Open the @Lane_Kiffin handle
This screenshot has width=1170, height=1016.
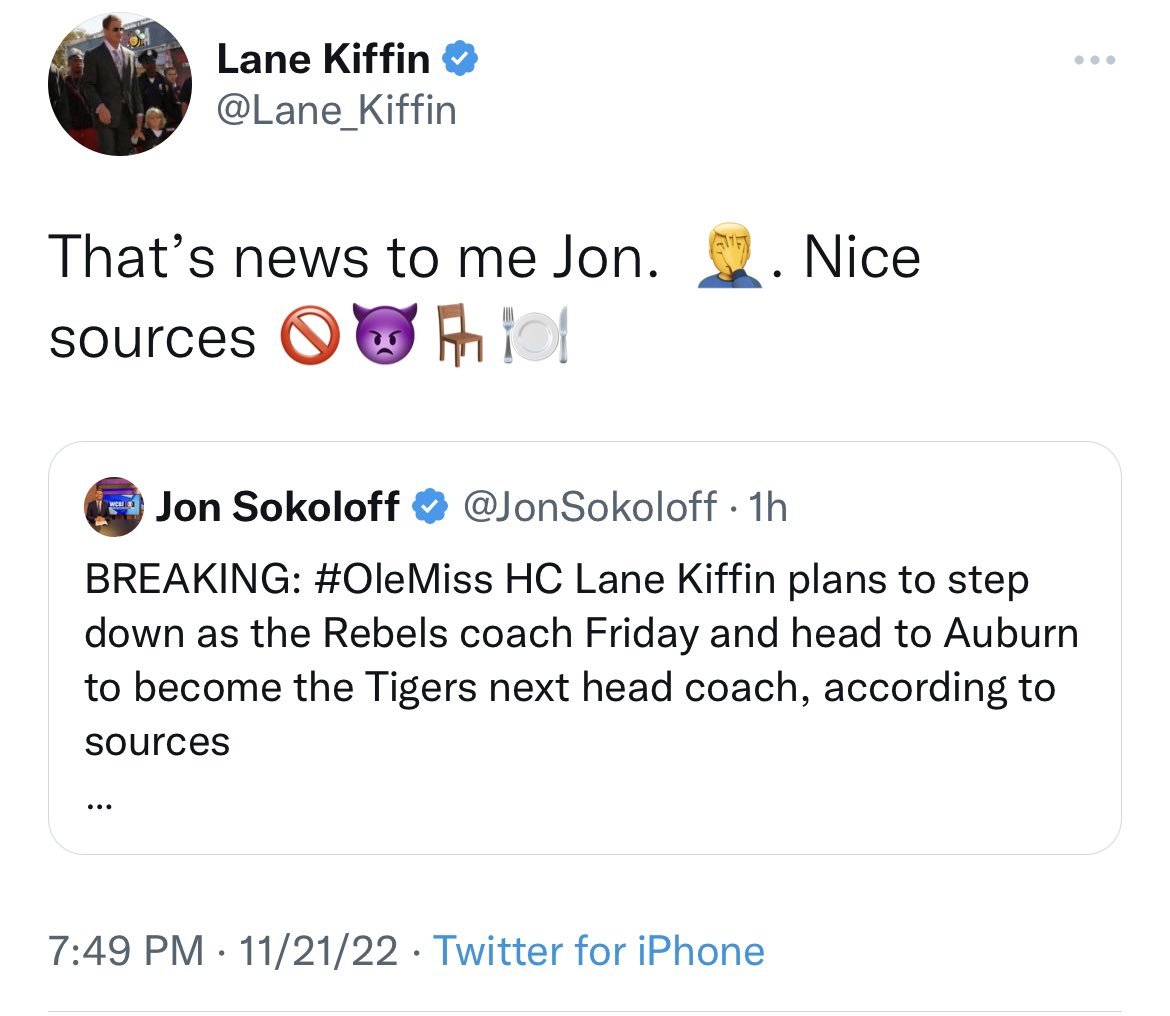point(337,110)
